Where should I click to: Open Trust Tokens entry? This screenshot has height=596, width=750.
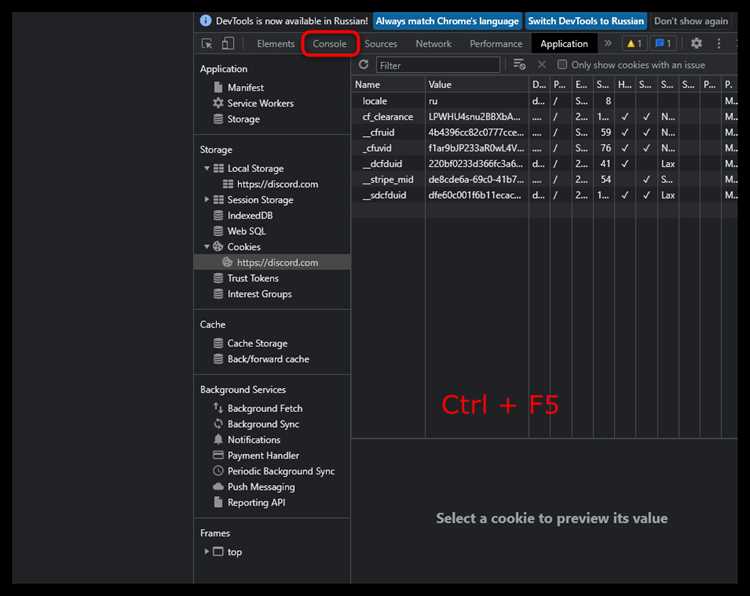pyautogui.click(x=246, y=278)
